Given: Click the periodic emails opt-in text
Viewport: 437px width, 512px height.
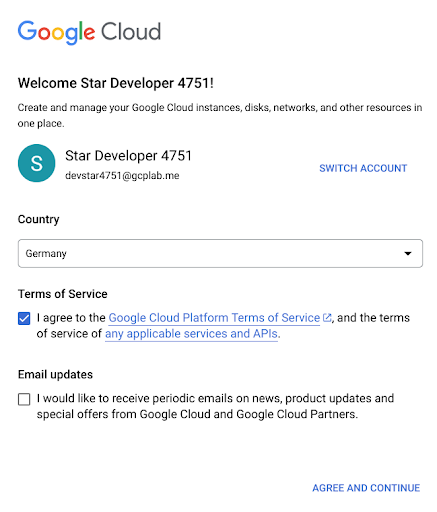Looking at the screenshot, I should coord(215,406).
